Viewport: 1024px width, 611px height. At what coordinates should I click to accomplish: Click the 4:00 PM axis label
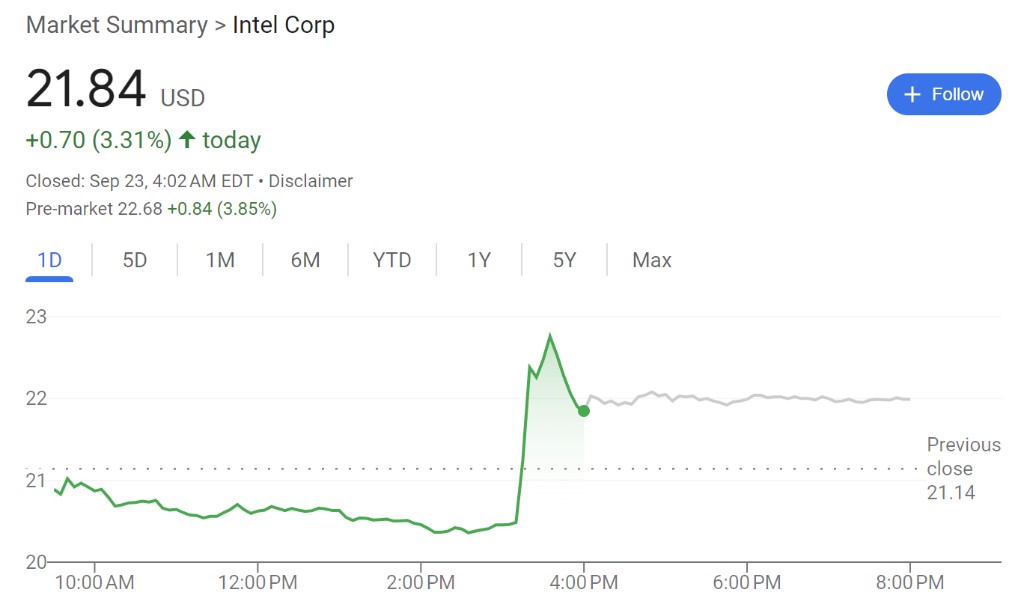coord(584,581)
